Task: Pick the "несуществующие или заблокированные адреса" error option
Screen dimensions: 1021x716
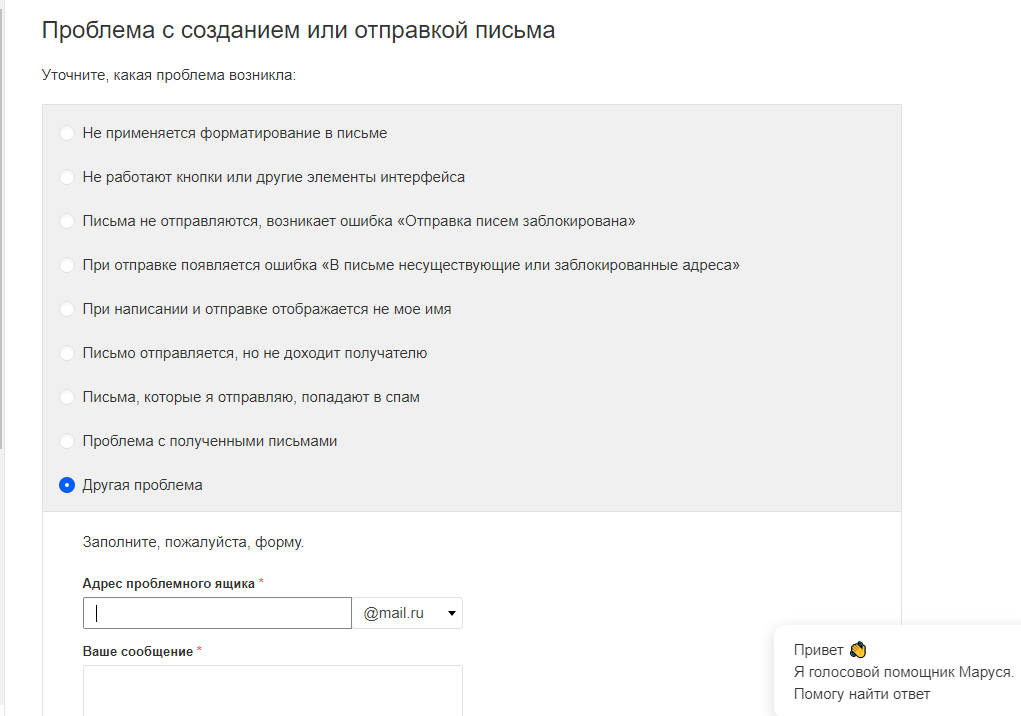Action: click(x=67, y=265)
